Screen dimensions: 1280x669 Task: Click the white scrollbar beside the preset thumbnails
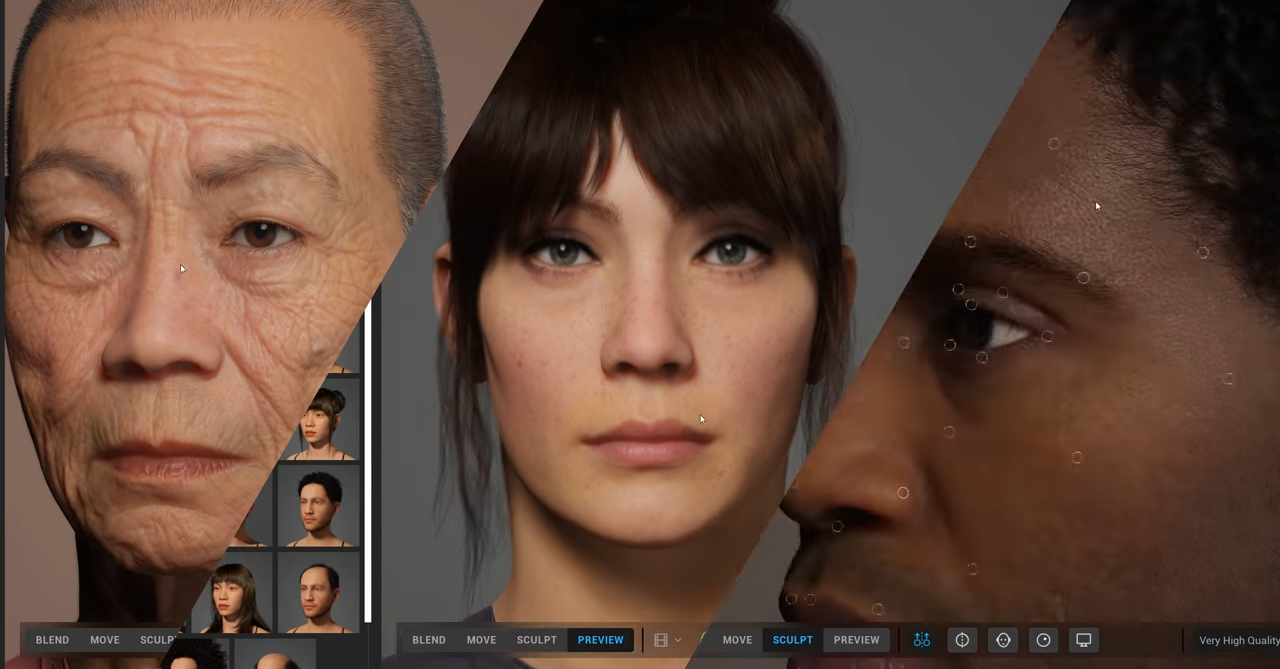tap(368, 460)
